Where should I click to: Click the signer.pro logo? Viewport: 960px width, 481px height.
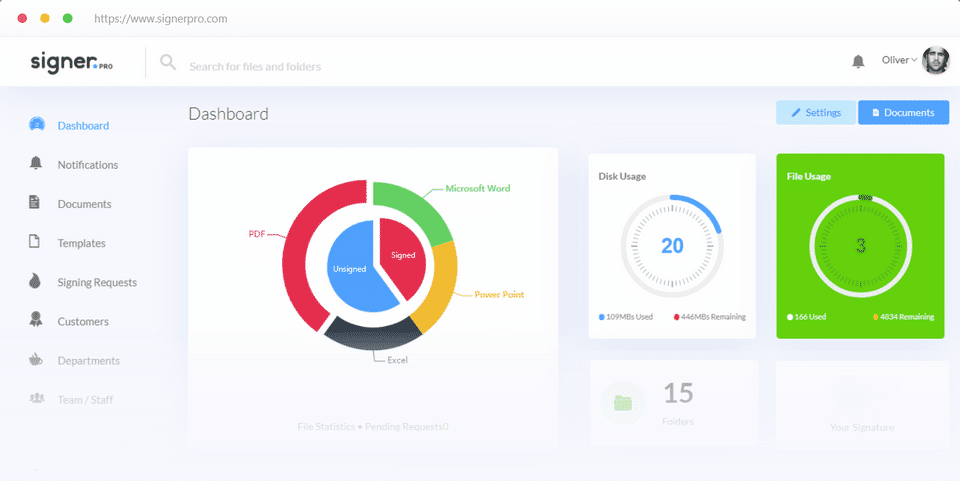tap(72, 62)
